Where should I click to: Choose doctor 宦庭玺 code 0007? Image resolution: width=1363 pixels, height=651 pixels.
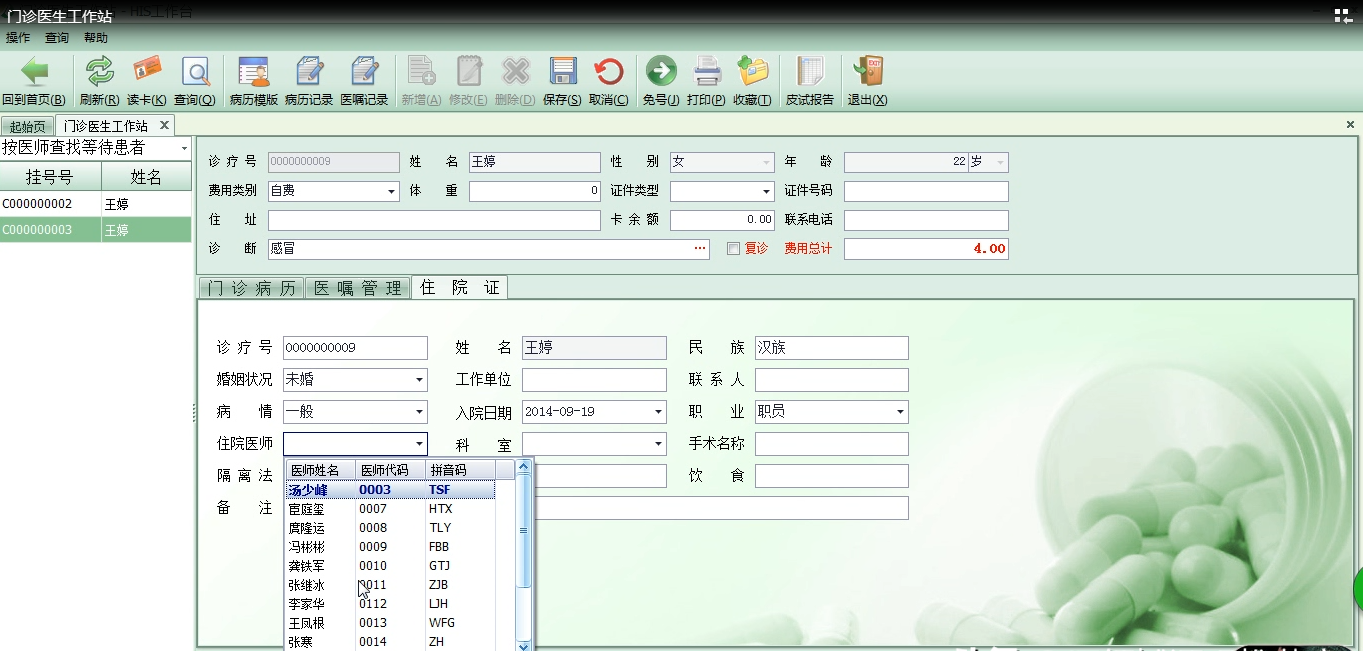pos(390,509)
